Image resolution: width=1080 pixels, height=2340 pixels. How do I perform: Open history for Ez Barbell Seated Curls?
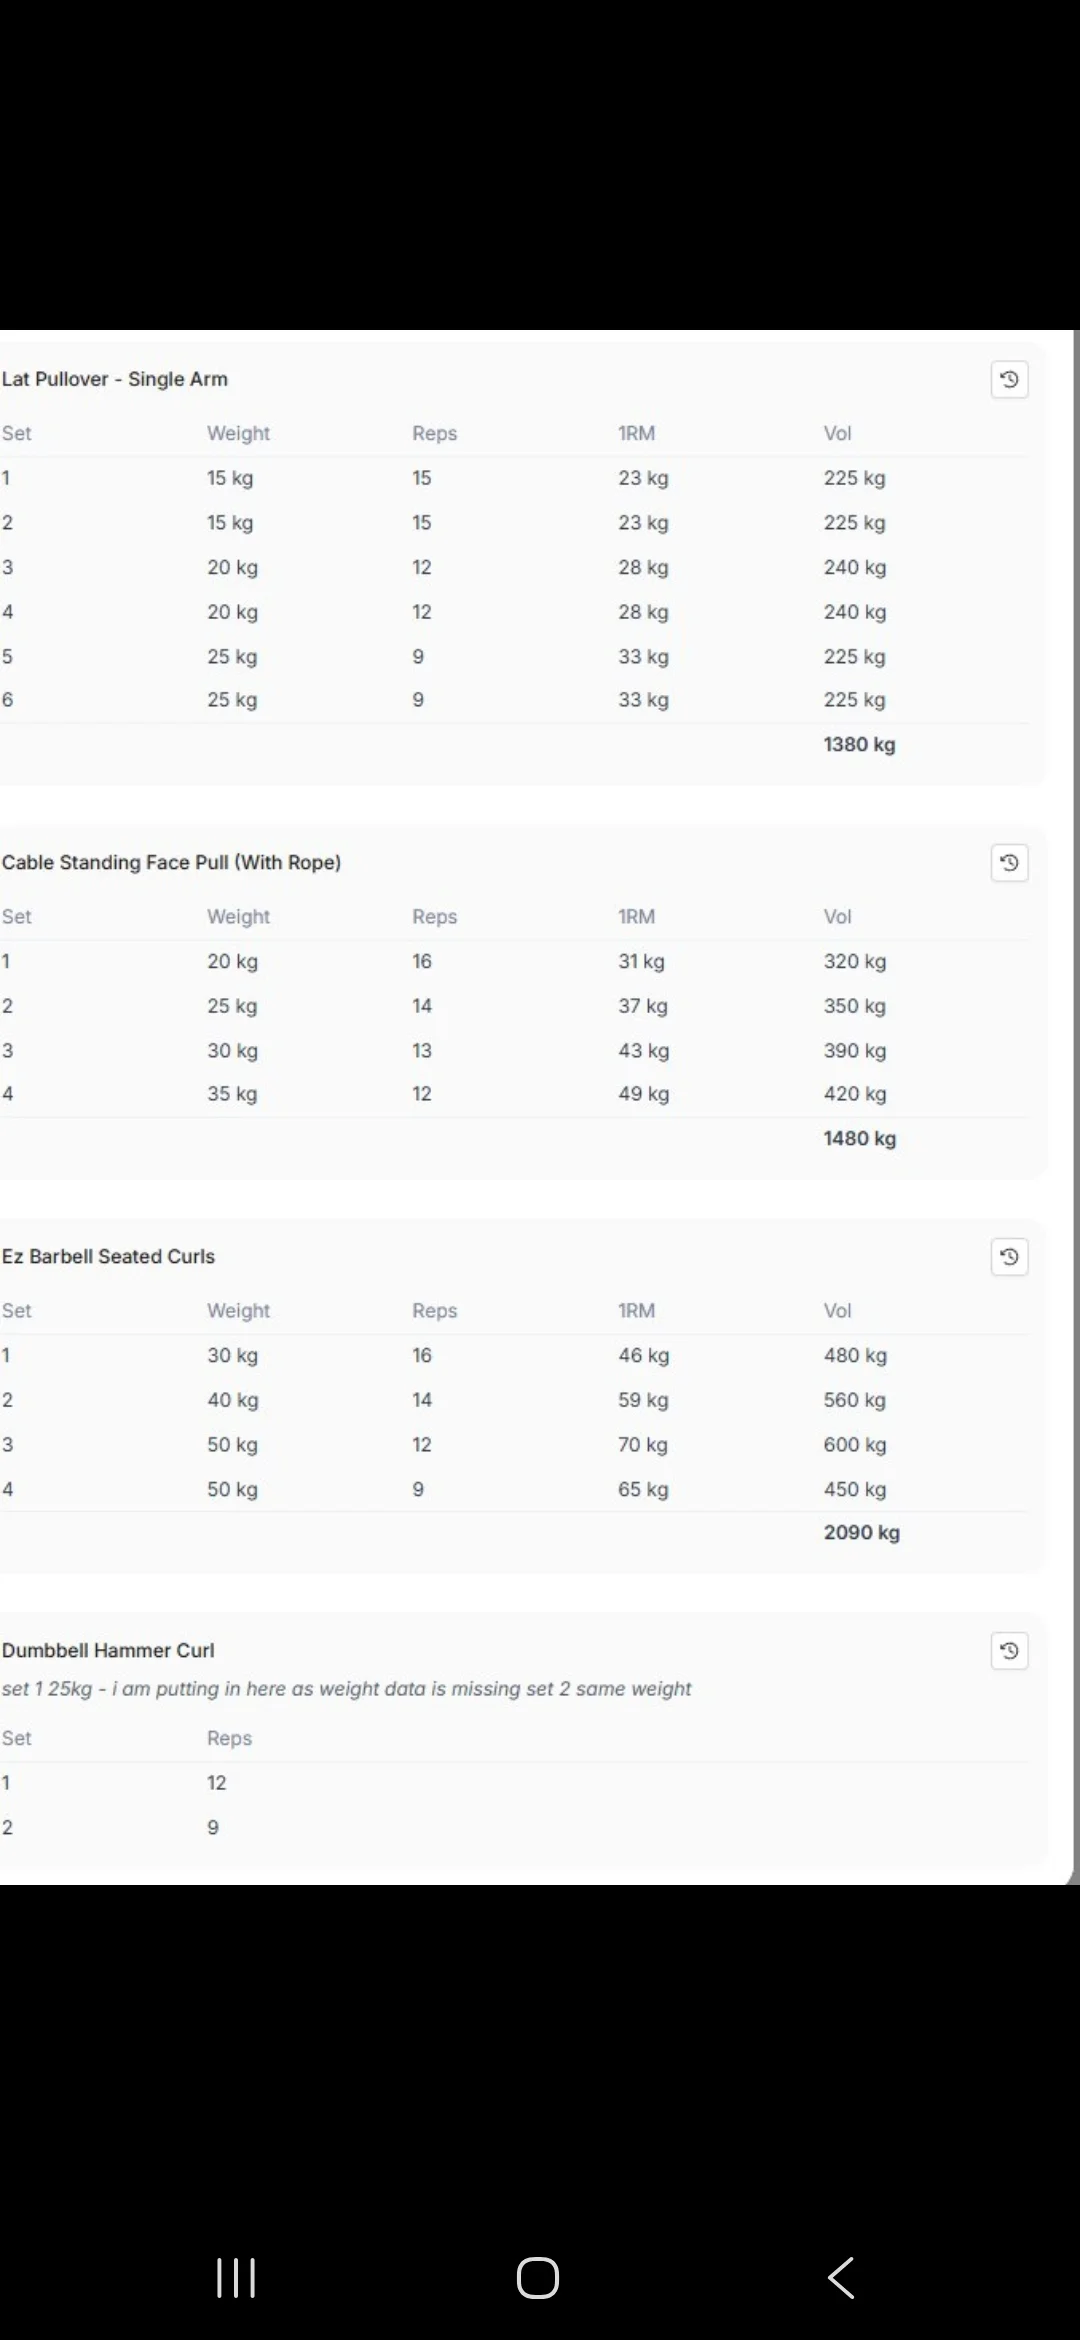click(x=1009, y=1256)
